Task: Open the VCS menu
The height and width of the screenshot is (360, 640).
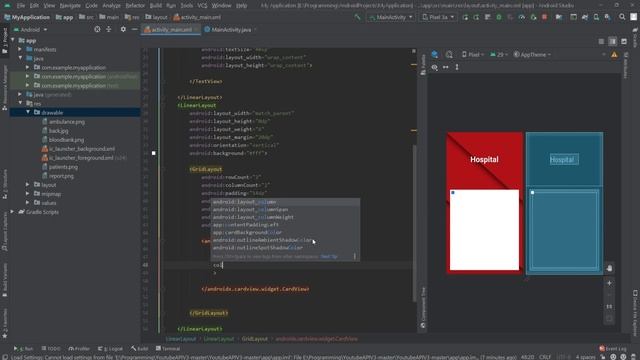Action: 202,6
